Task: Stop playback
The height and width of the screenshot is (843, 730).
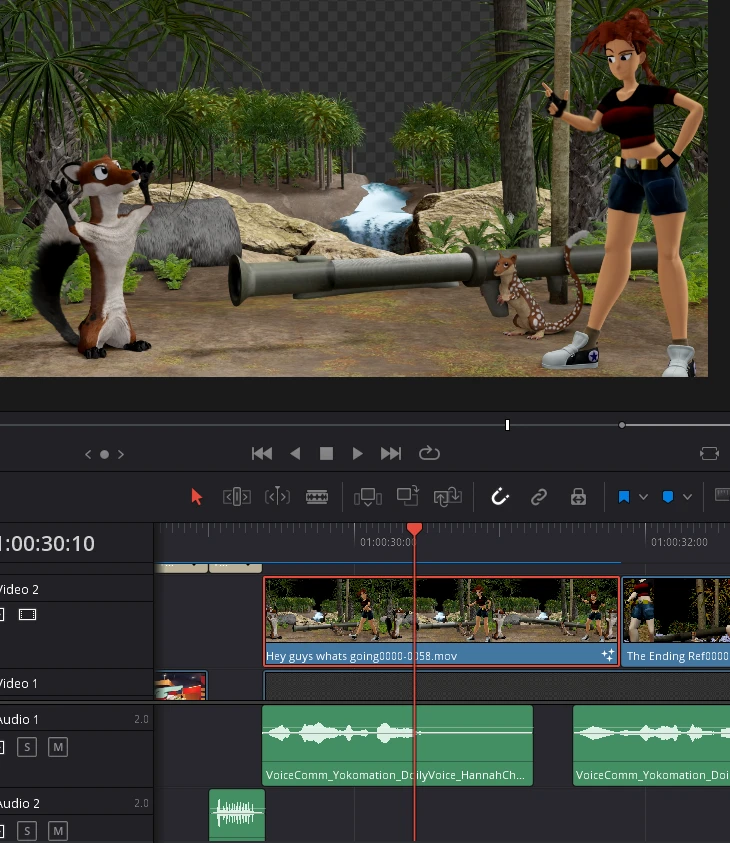Action: pyautogui.click(x=326, y=454)
